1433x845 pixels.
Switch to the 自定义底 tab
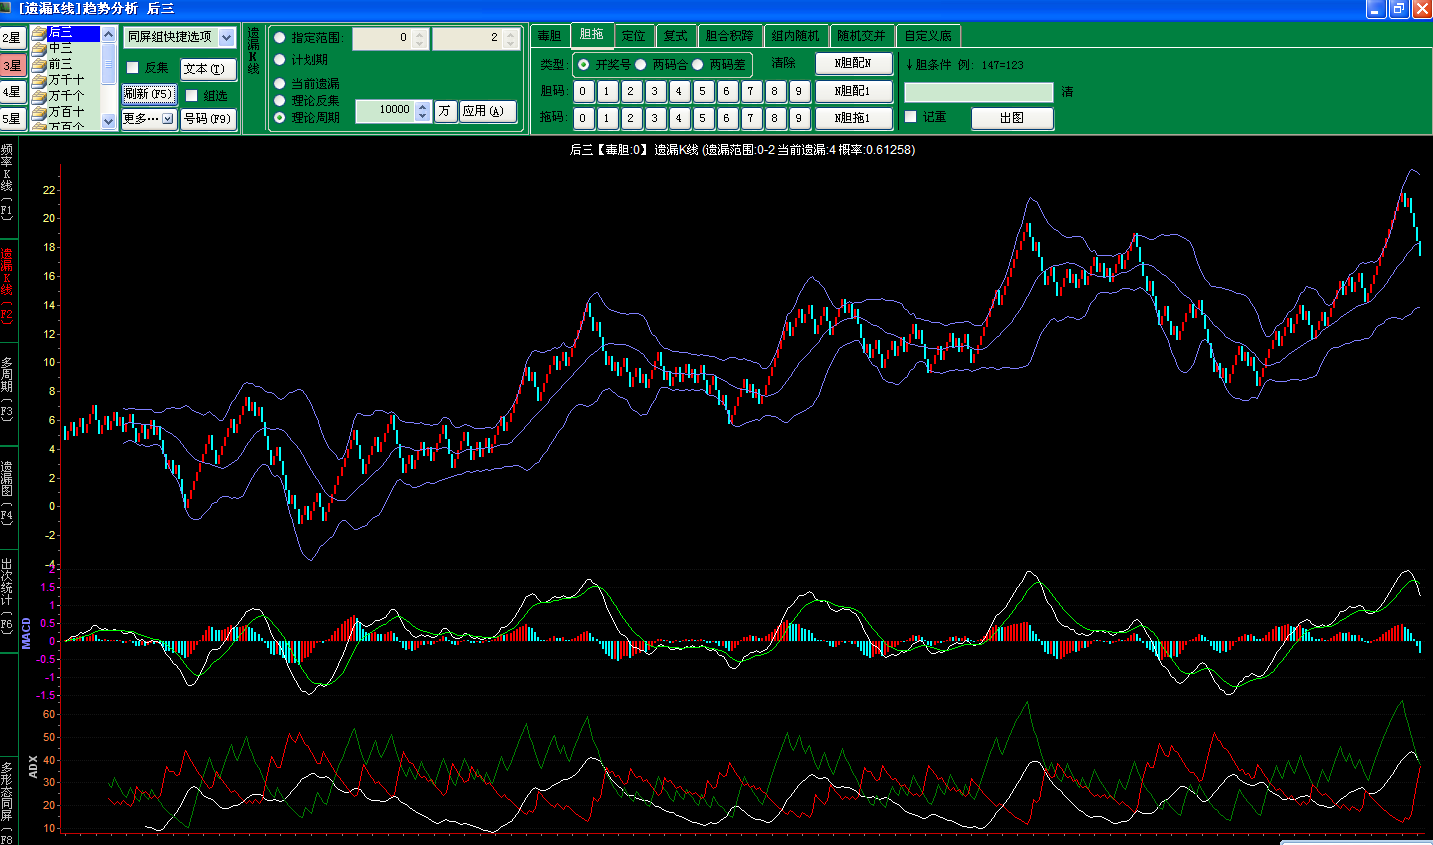929,36
